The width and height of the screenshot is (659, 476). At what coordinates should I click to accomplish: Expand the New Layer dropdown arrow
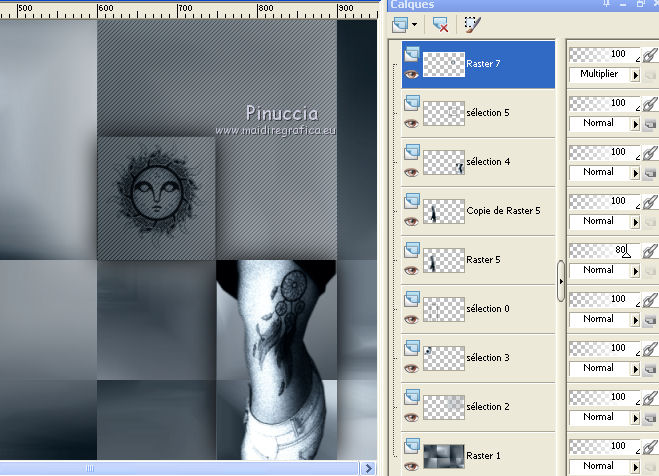coord(417,24)
